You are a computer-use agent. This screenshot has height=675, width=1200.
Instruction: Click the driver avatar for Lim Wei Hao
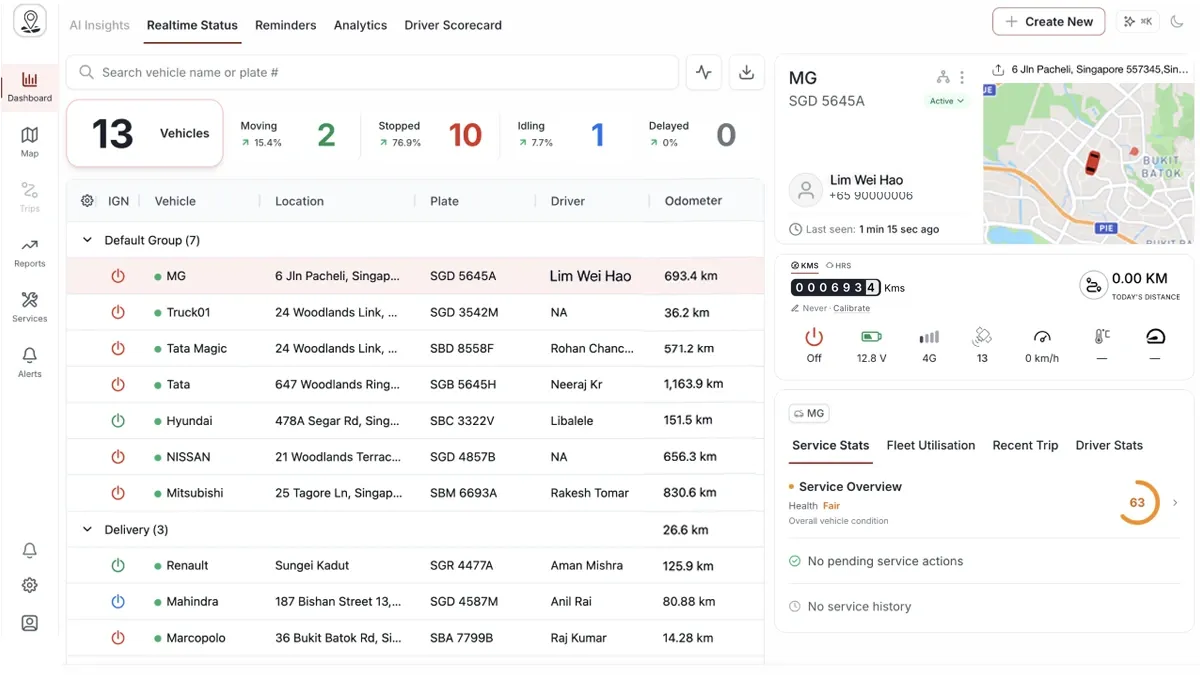[806, 189]
